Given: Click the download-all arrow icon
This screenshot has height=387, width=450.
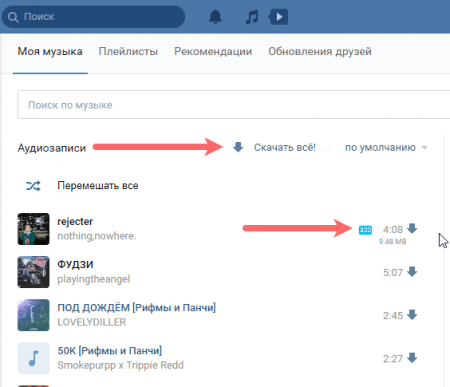Looking at the screenshot, I should coord(238,147).
